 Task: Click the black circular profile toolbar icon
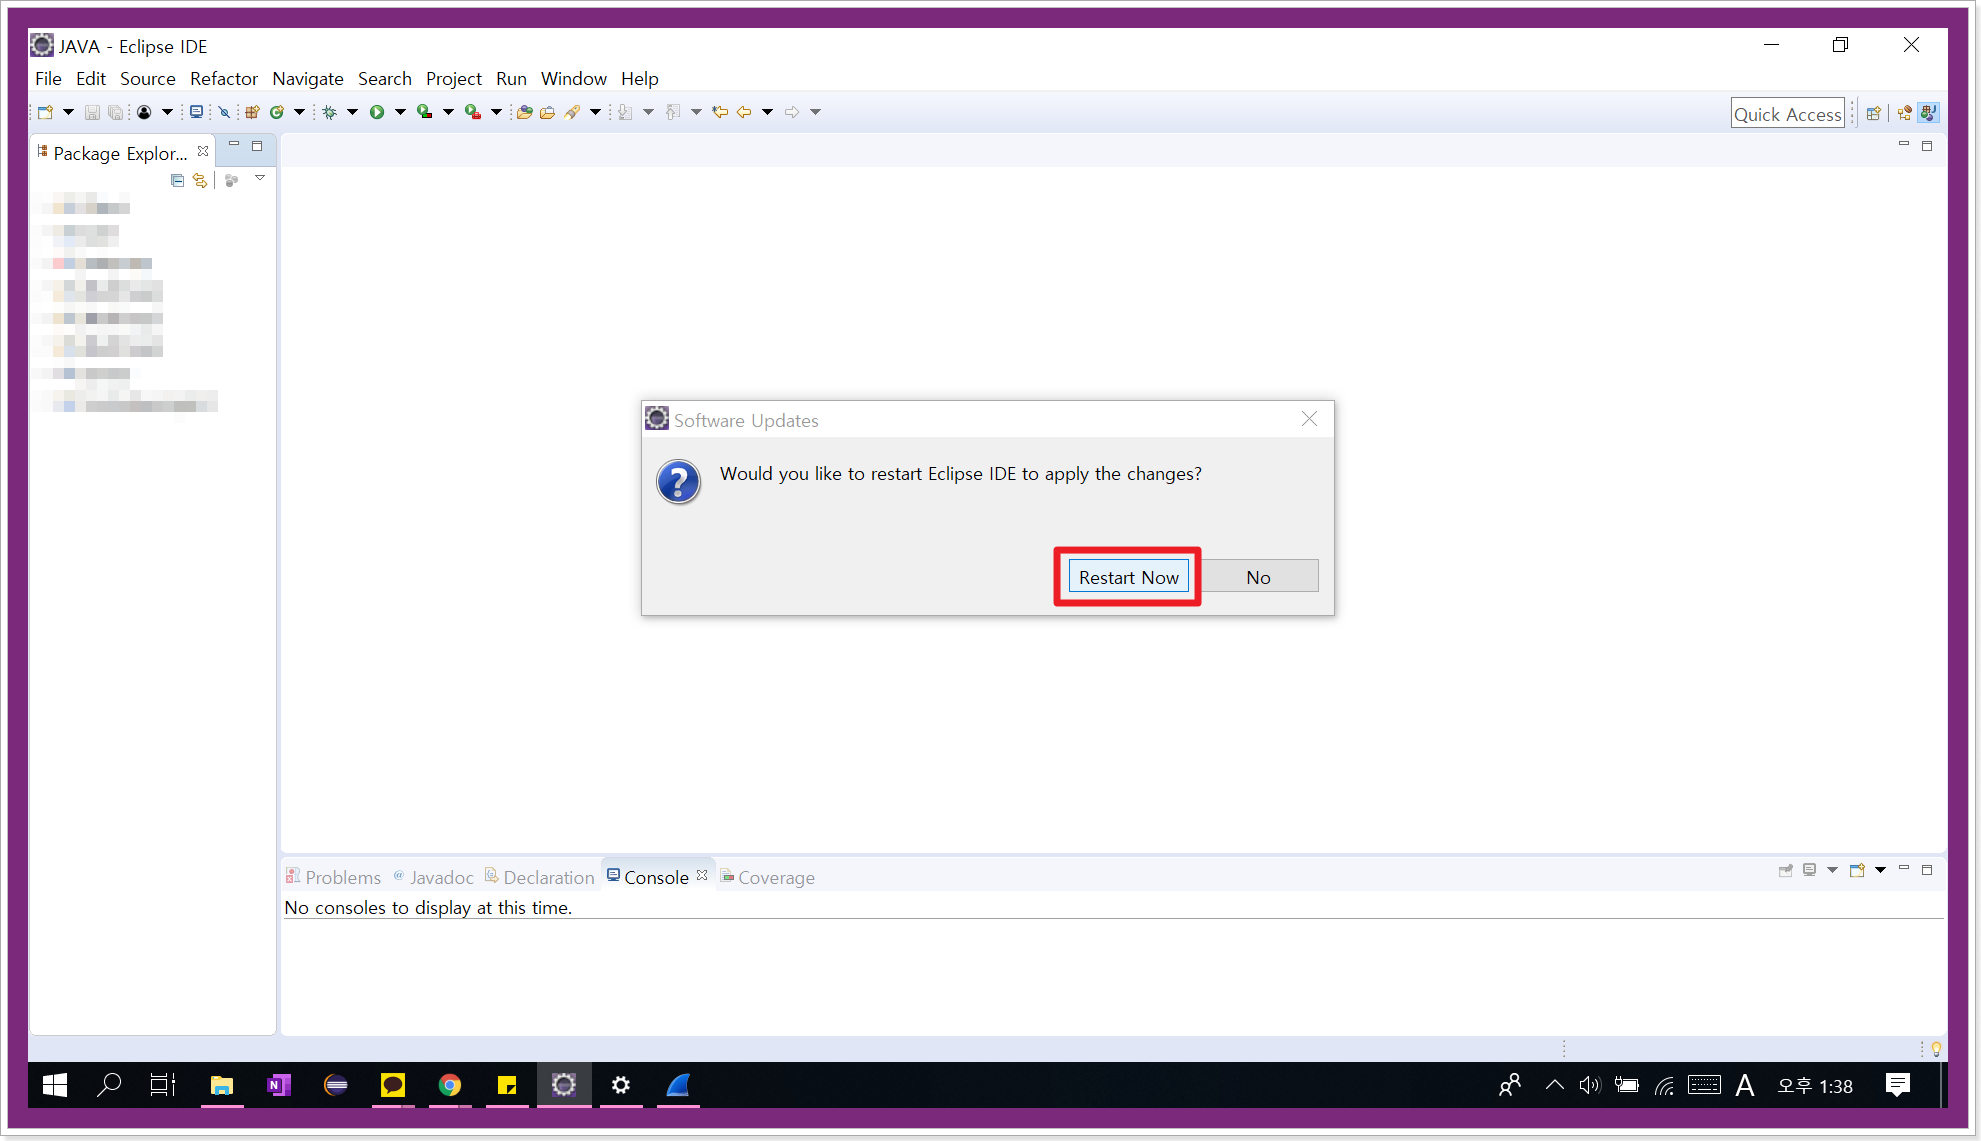[x=144, y=112]
